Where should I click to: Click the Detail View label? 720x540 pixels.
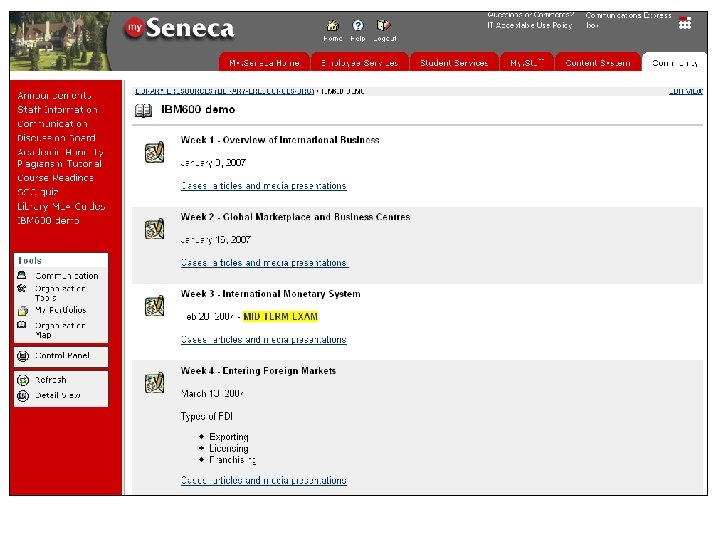click(58, 395)
